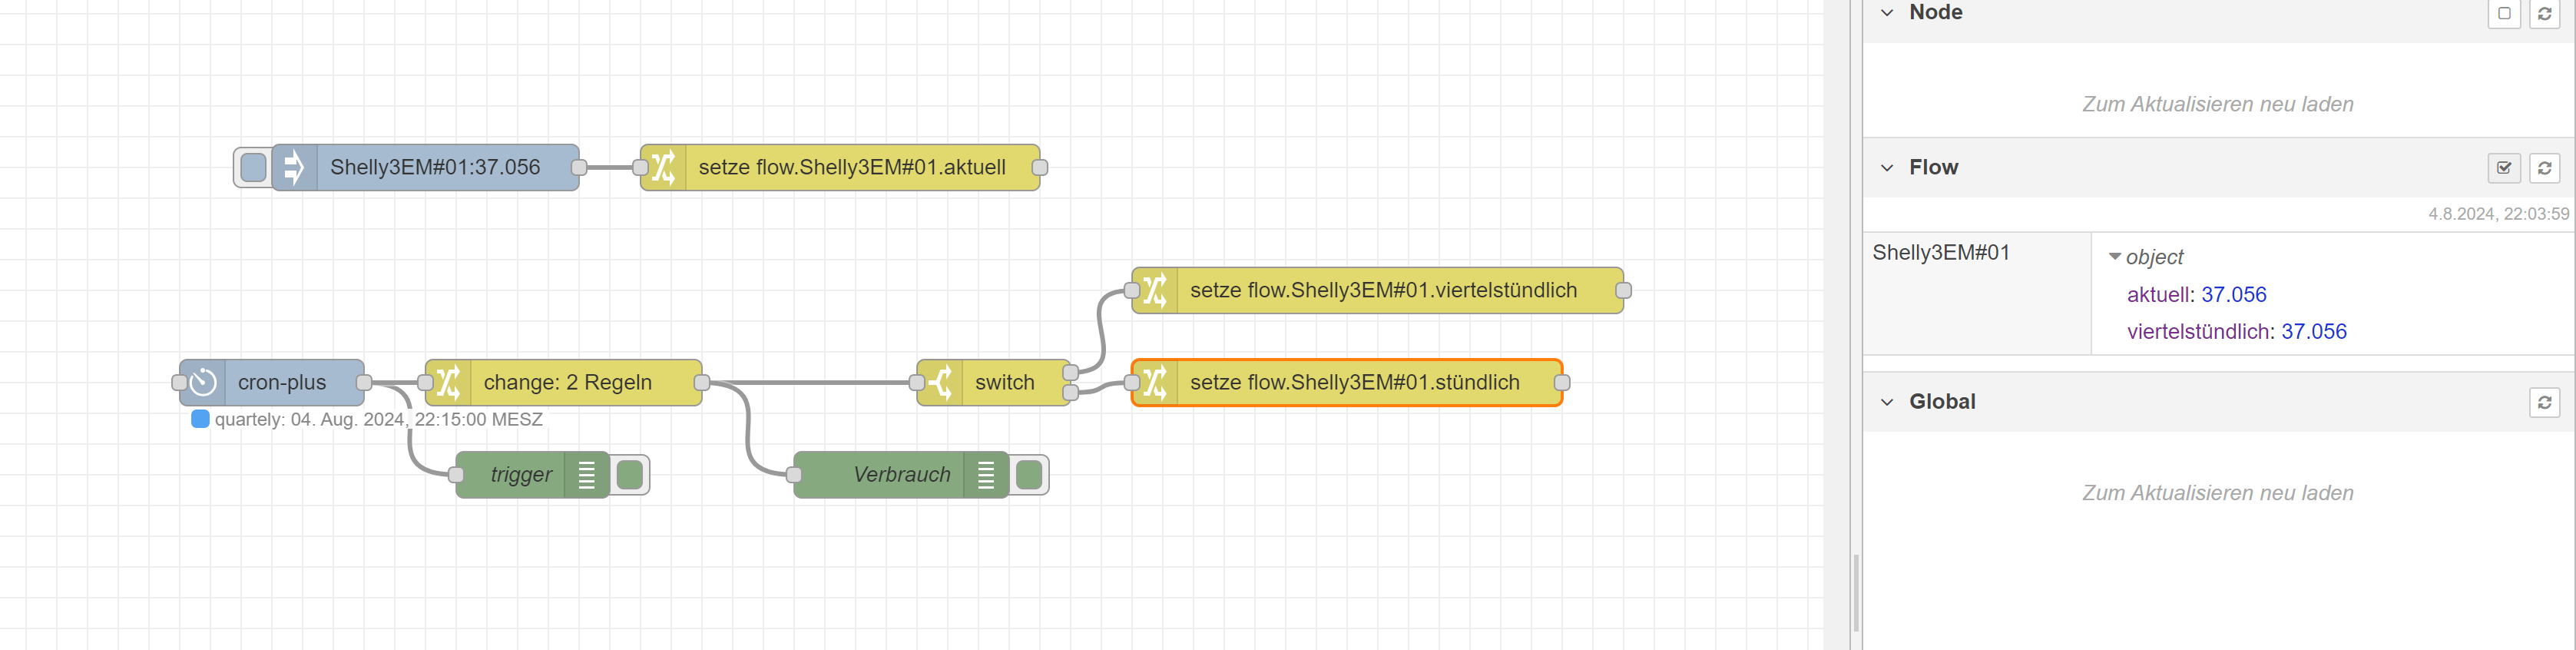Click the 'Node' section heading
Image resolution: width=2576 pixels, height=650 pixels.
[x=1935, y=13]
